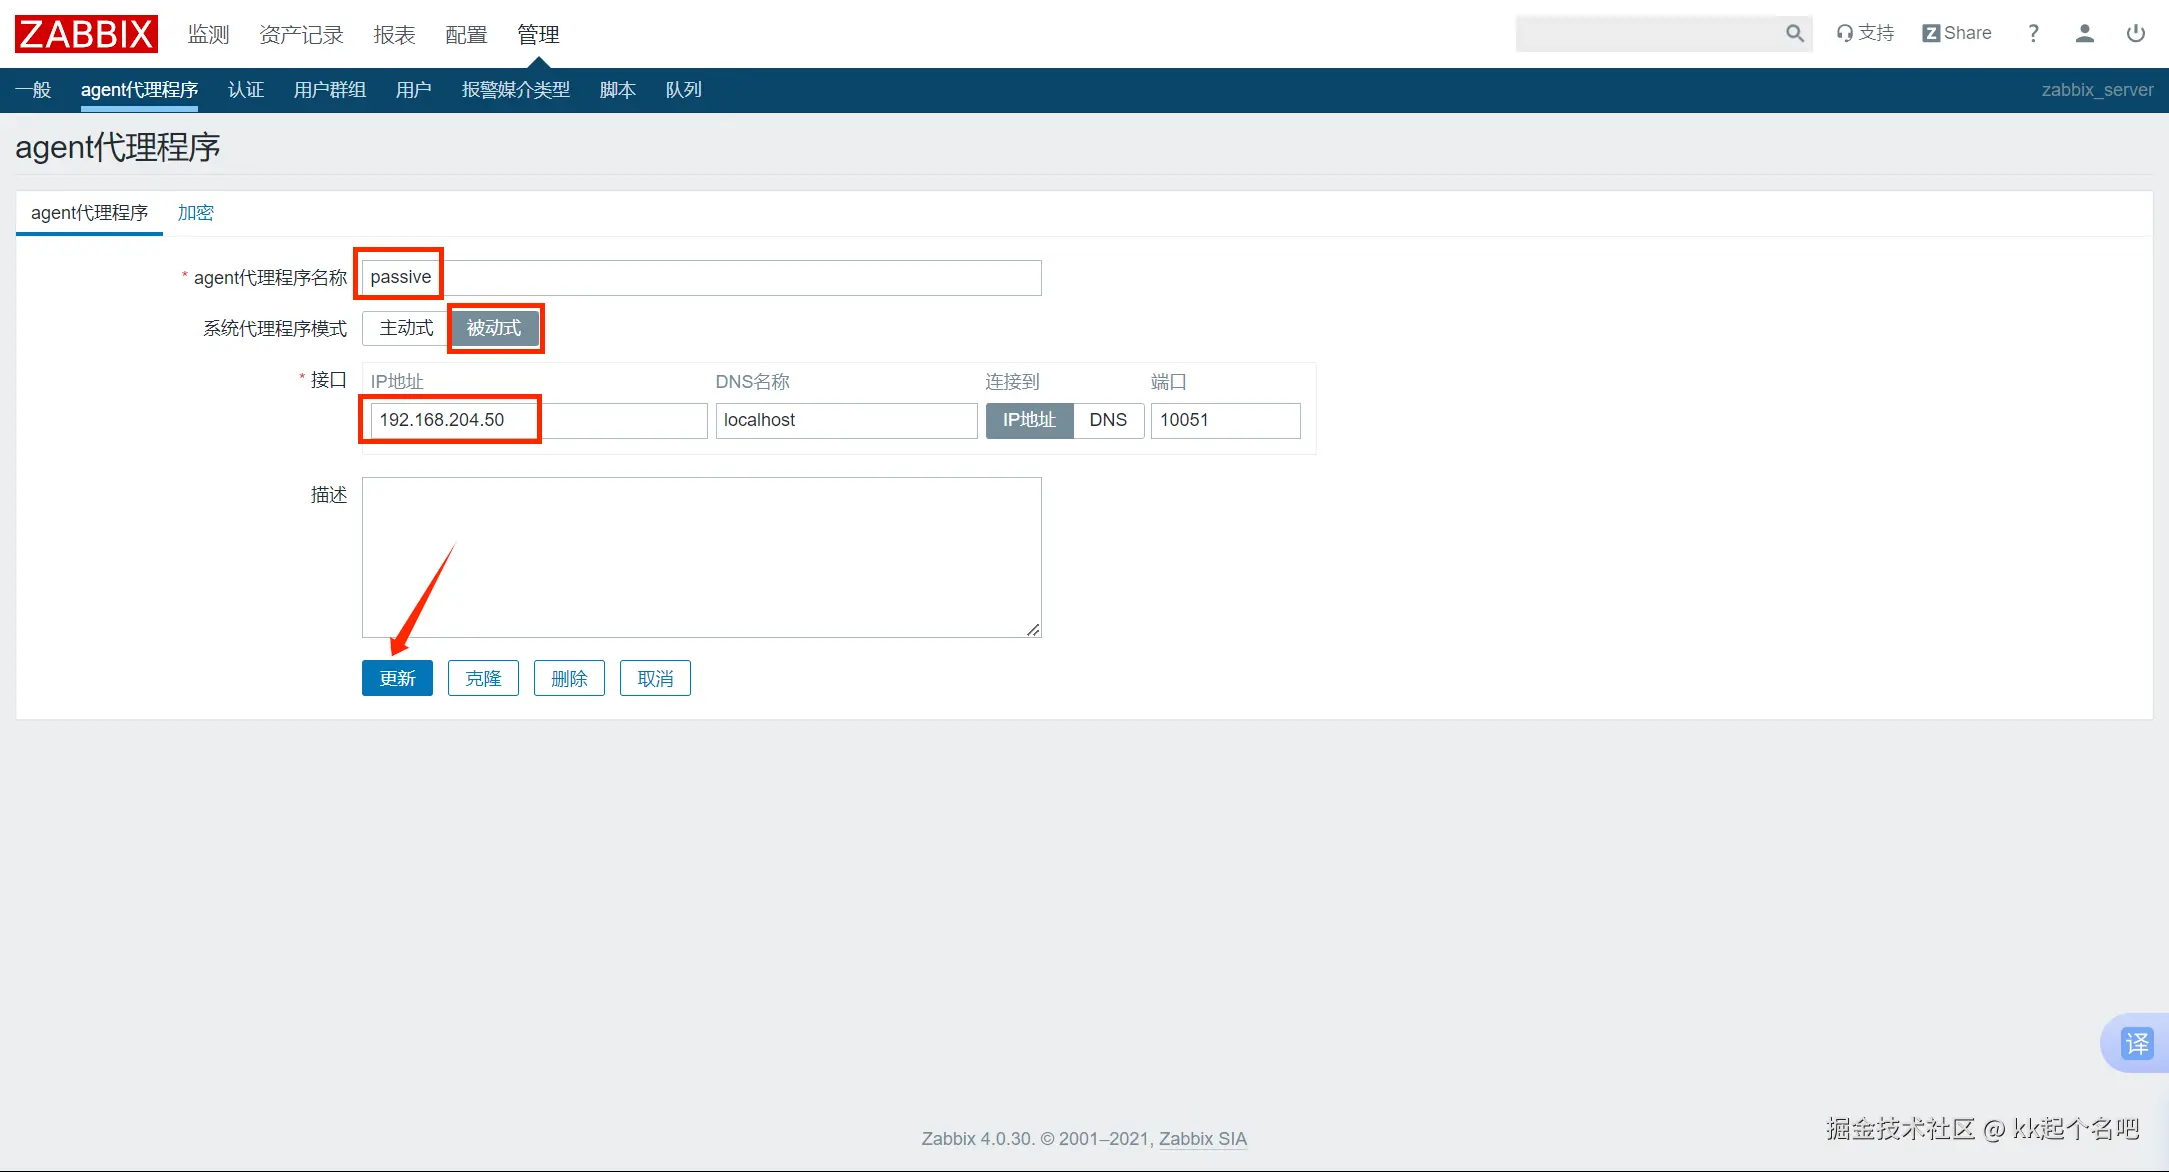This screenshot has width=2169, height=1172.
Task: Click the Zabbix logo
Action: pos(86,34)
